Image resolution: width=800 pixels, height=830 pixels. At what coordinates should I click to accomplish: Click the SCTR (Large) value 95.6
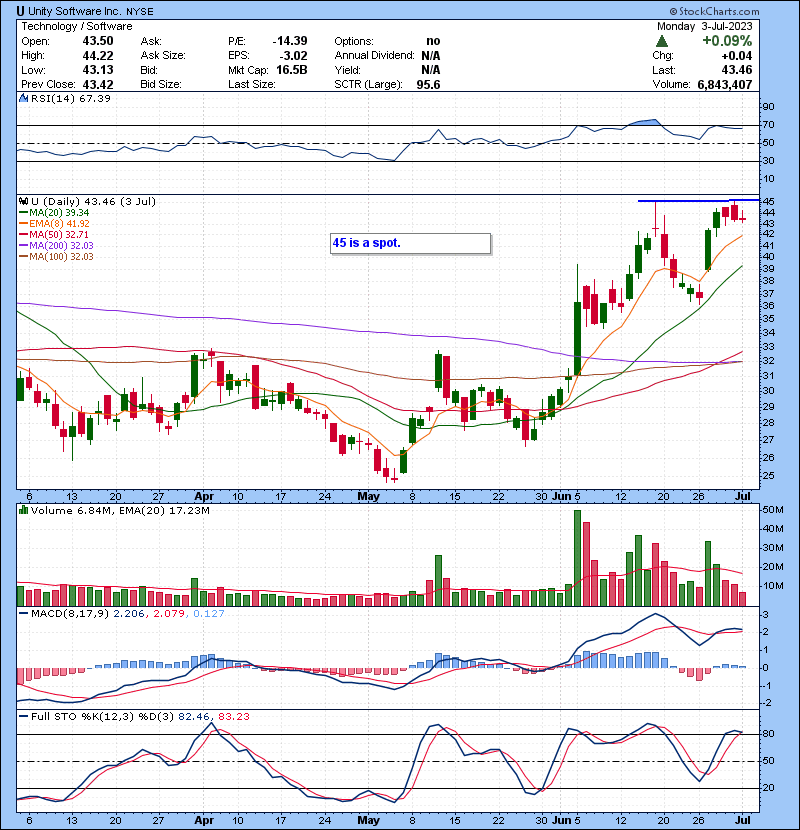(428, 84)
